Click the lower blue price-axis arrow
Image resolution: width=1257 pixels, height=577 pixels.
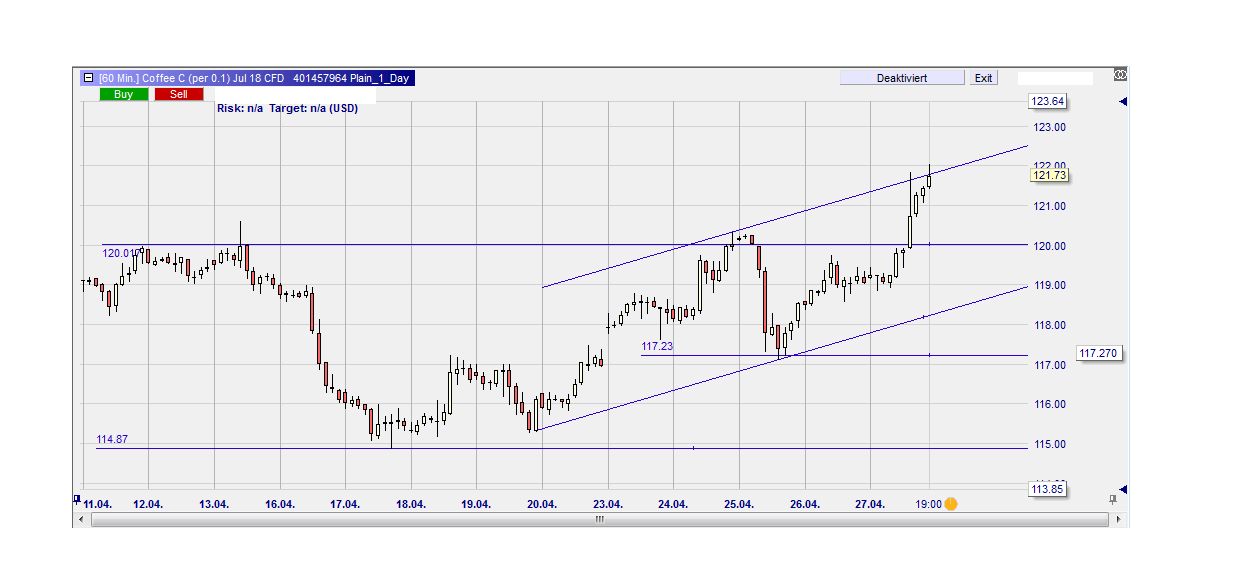point(1123,489)
